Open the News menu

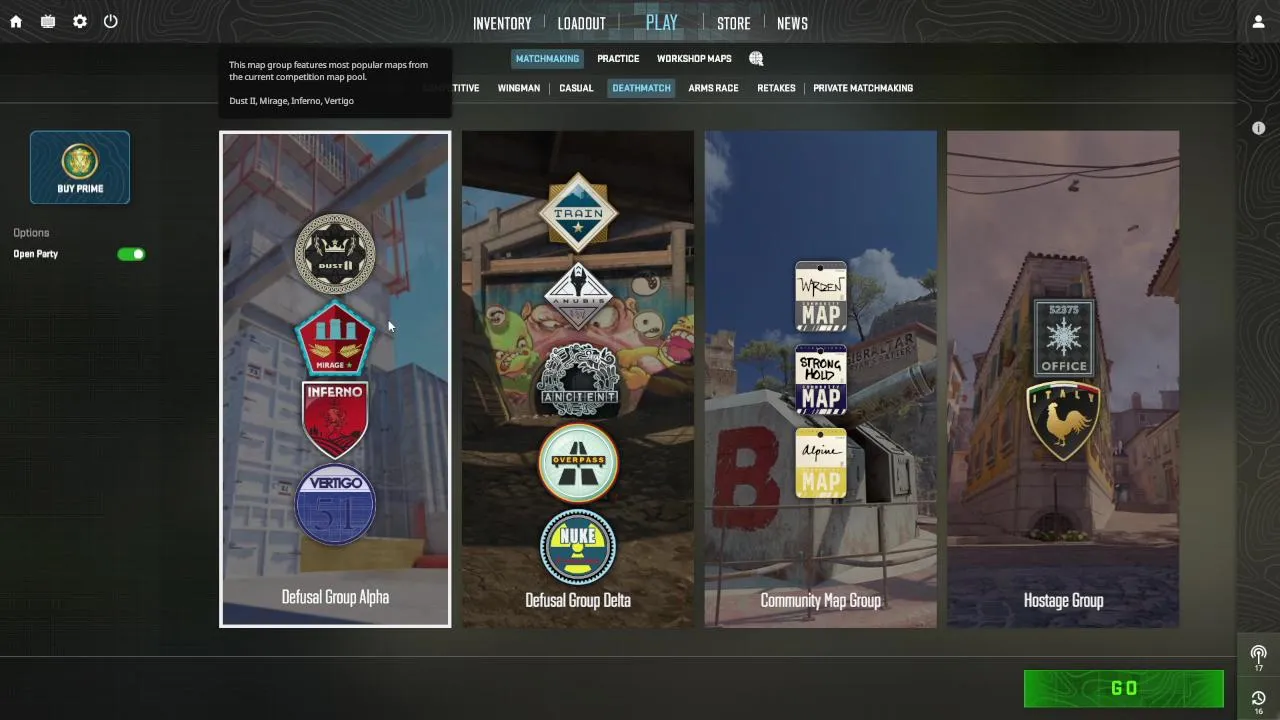tap(792, 23)
